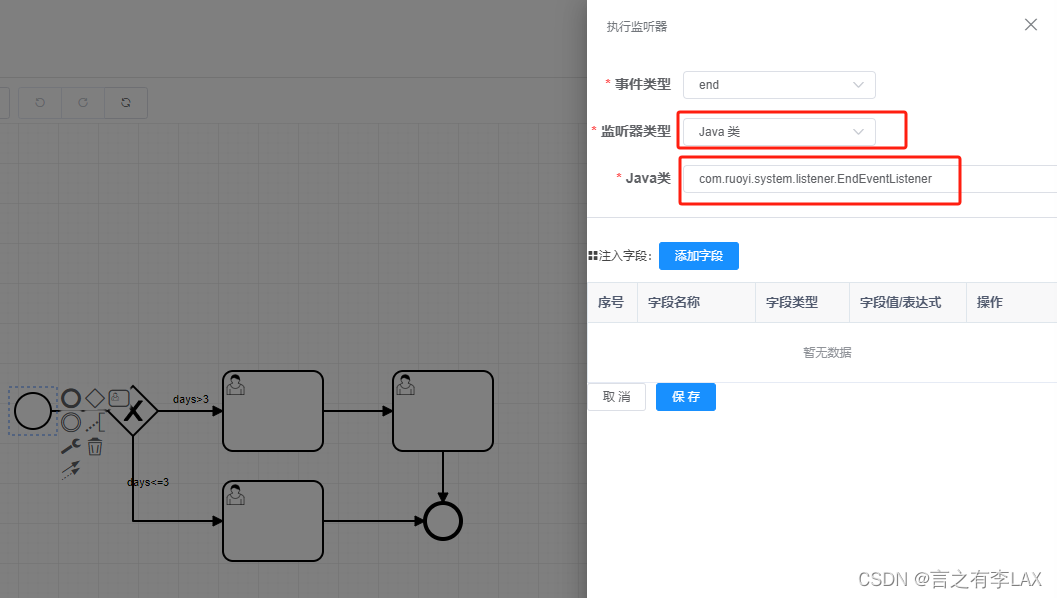Click the 添加字段 button
This screenshot has width=1057, height=598.
698,256
